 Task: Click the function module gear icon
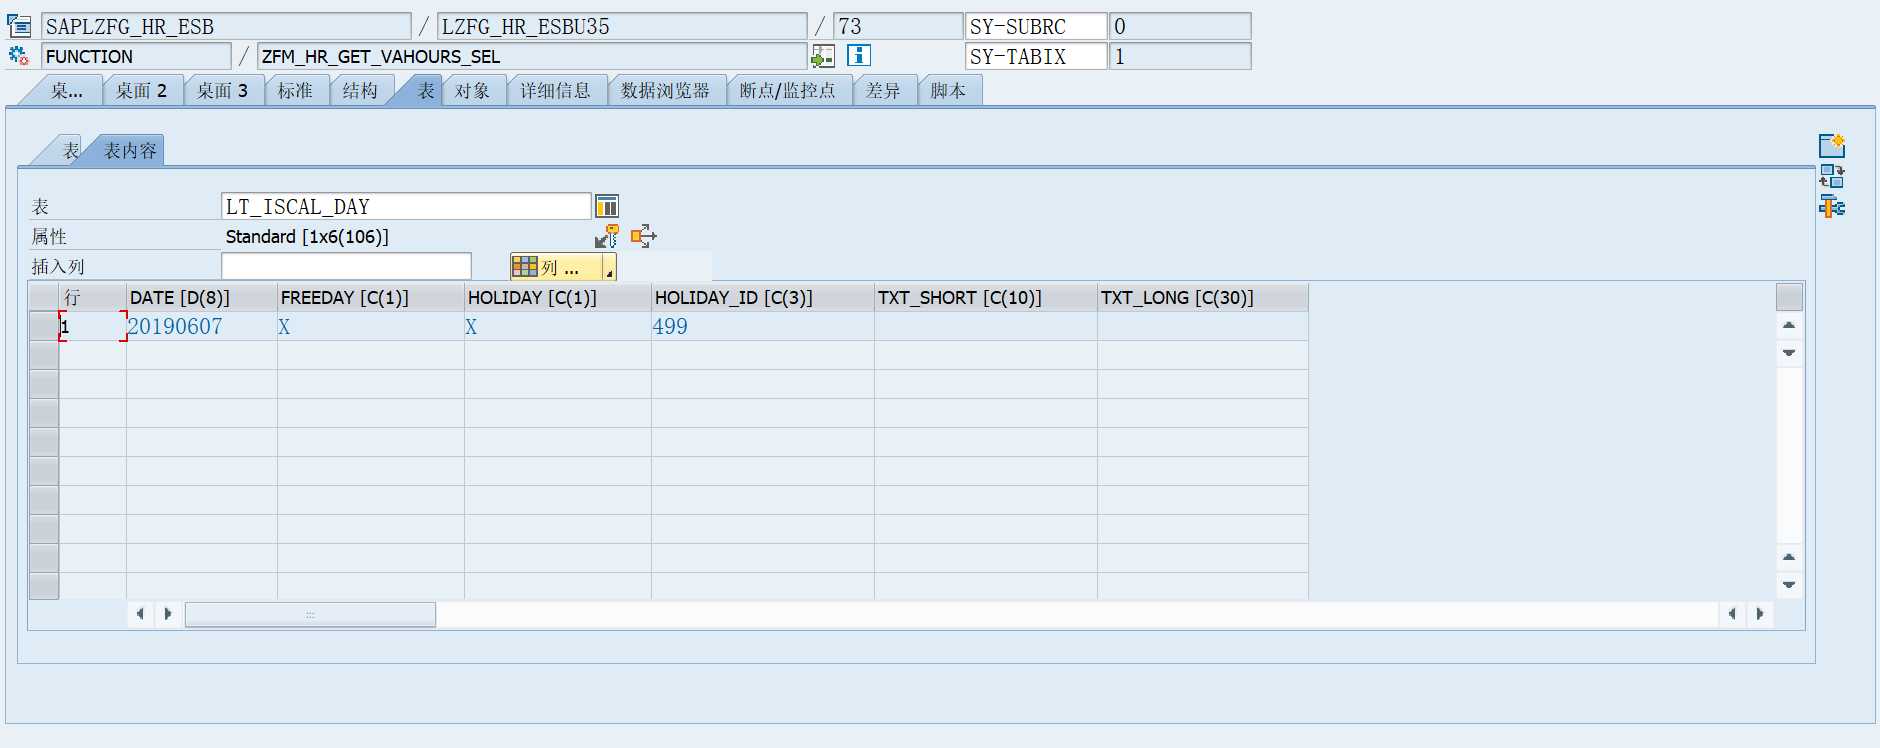point(19,56)
